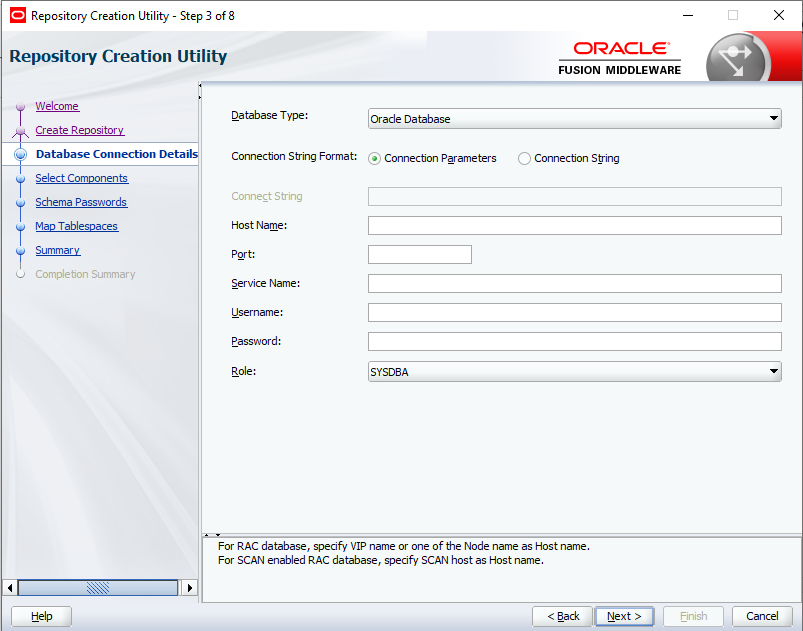Click the Summary step indicator
Viewport: 803px width, 631px height.
pos(21,250)
